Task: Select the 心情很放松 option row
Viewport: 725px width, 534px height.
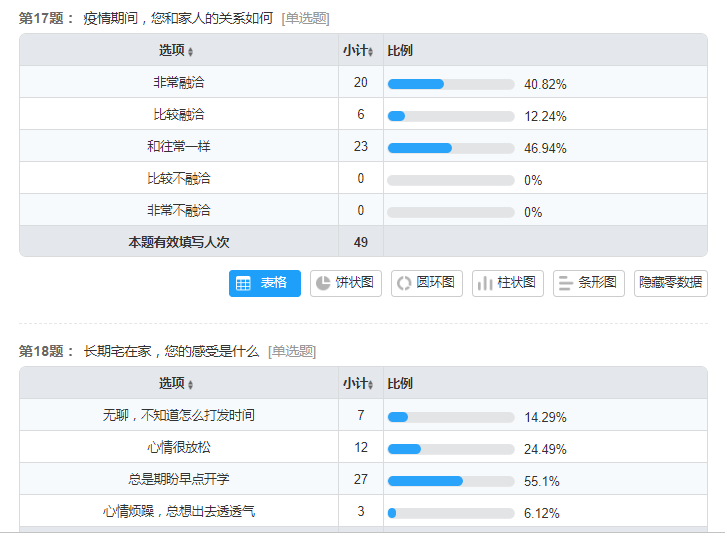Action: [179, 447]
